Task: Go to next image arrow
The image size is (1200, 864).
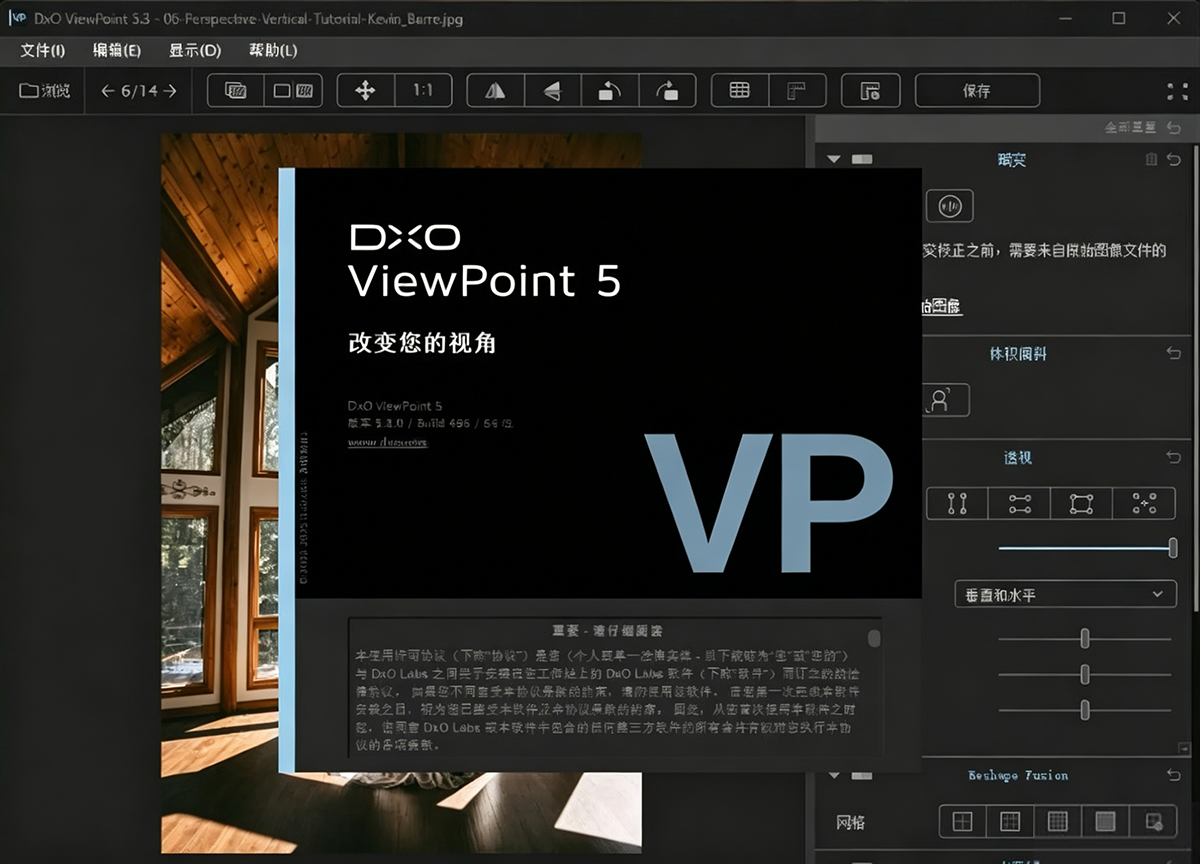Action: pyautogui.click(x=170, y=91)
